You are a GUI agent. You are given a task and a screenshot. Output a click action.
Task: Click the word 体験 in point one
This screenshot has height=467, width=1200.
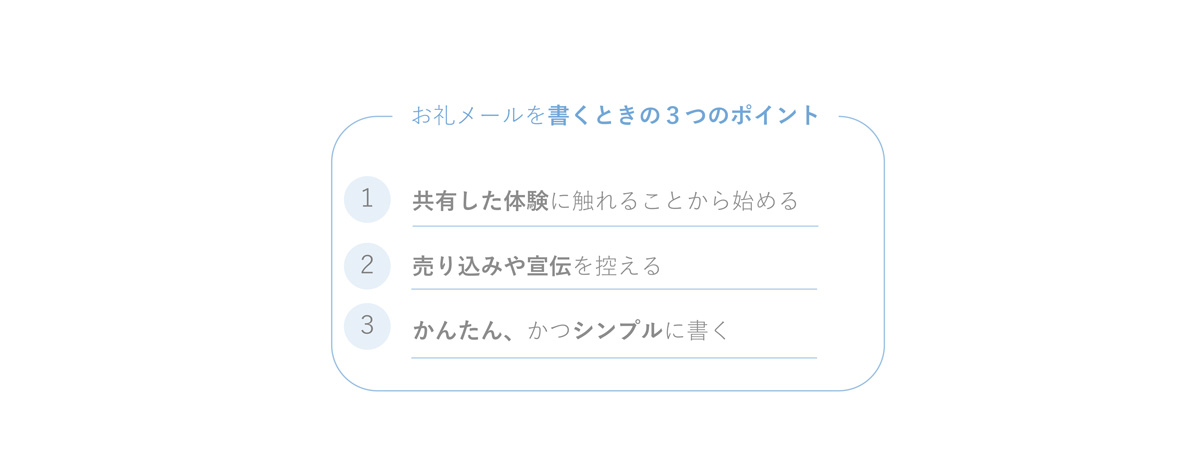(x=526, y=201)
